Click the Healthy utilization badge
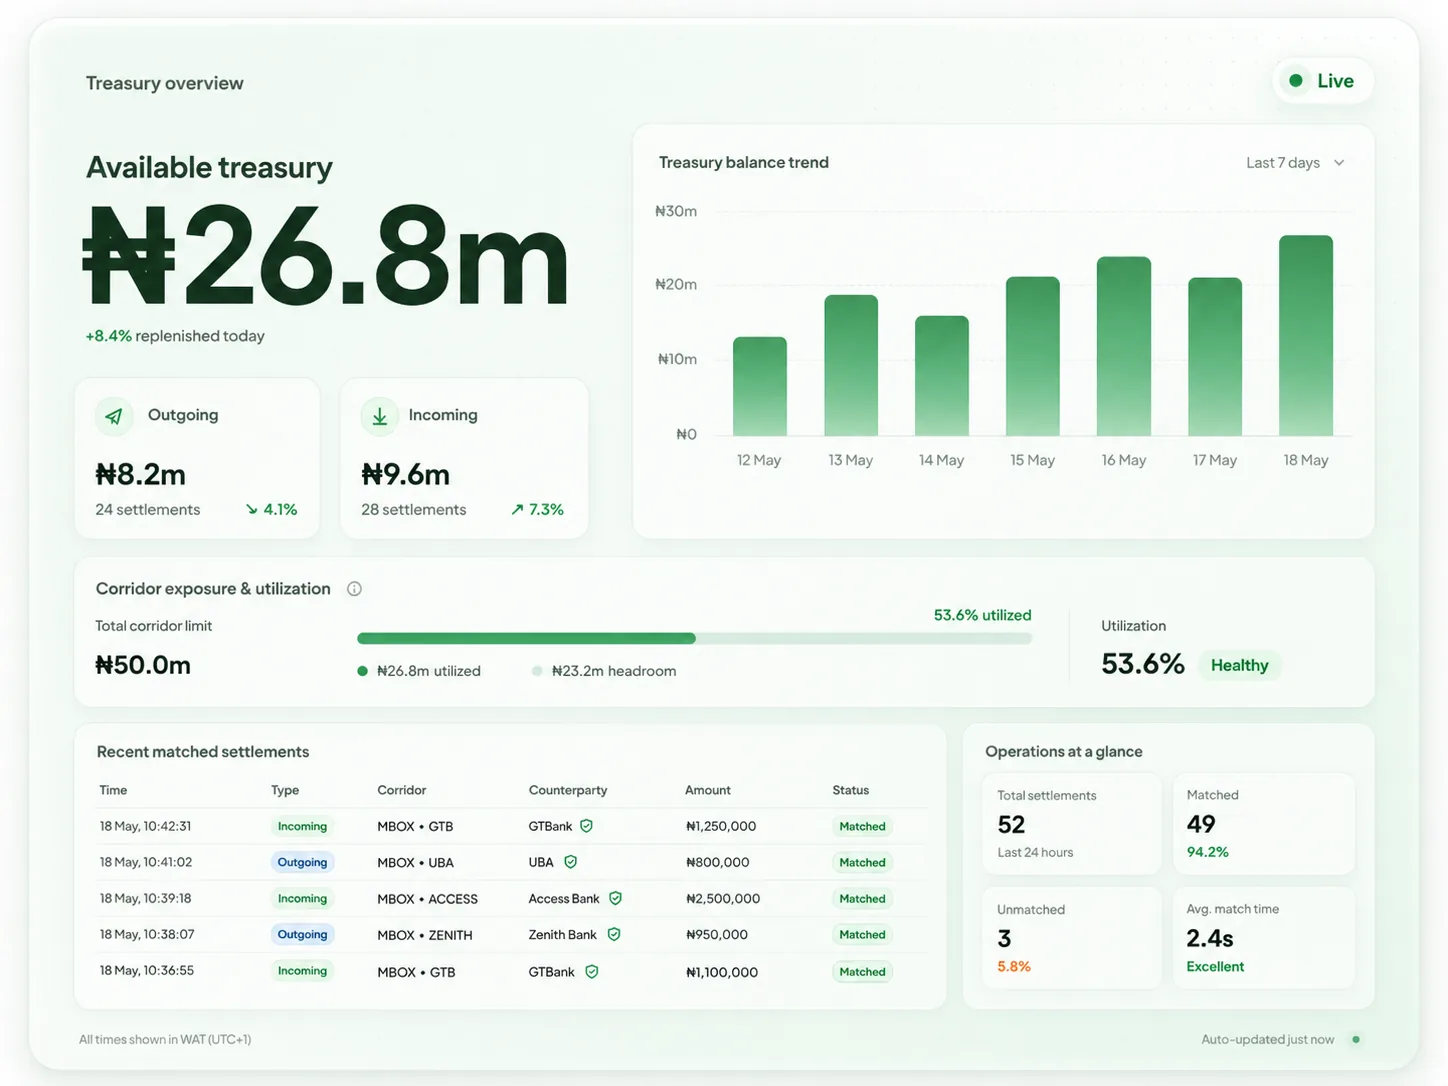Viewport: 1448px width, 1086px height. coord(1239,666)
